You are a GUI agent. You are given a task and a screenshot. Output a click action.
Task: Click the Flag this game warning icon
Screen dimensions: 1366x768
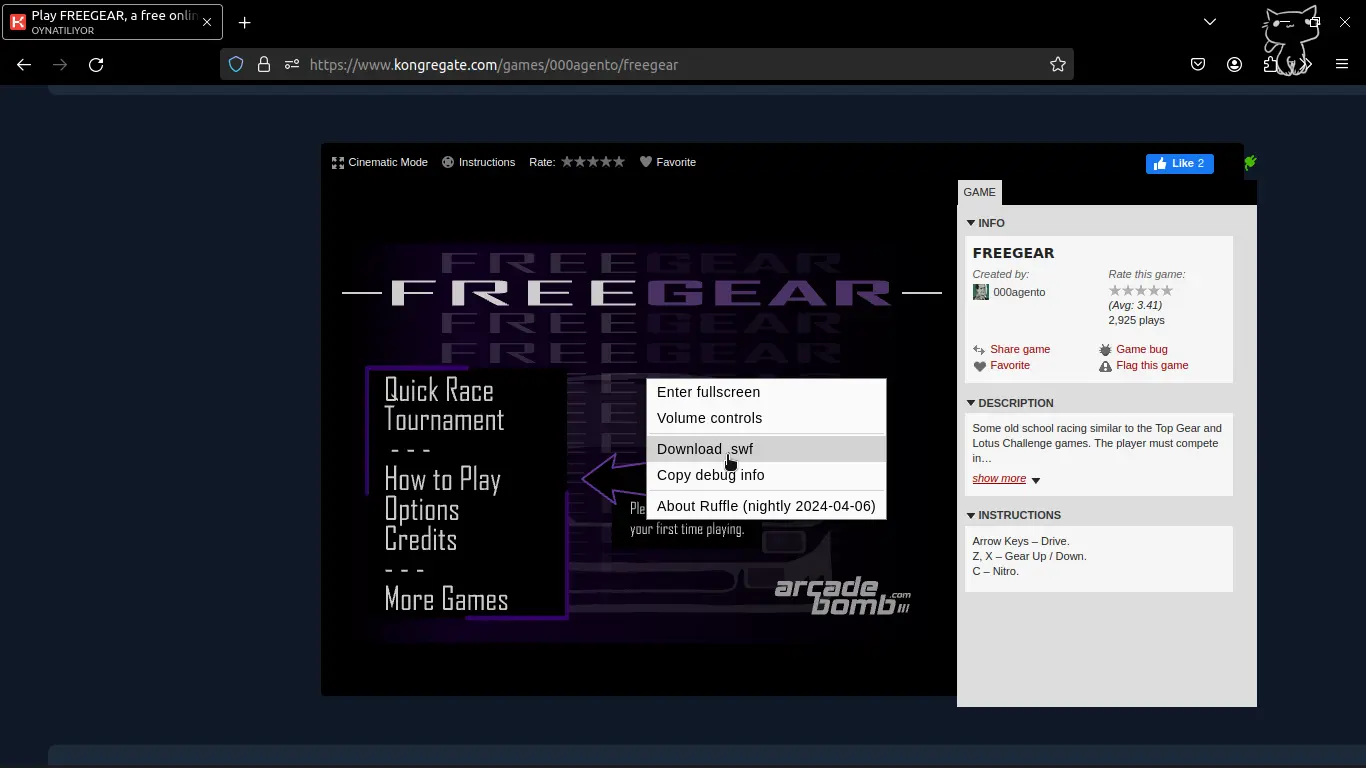(x=1105, y=366)
